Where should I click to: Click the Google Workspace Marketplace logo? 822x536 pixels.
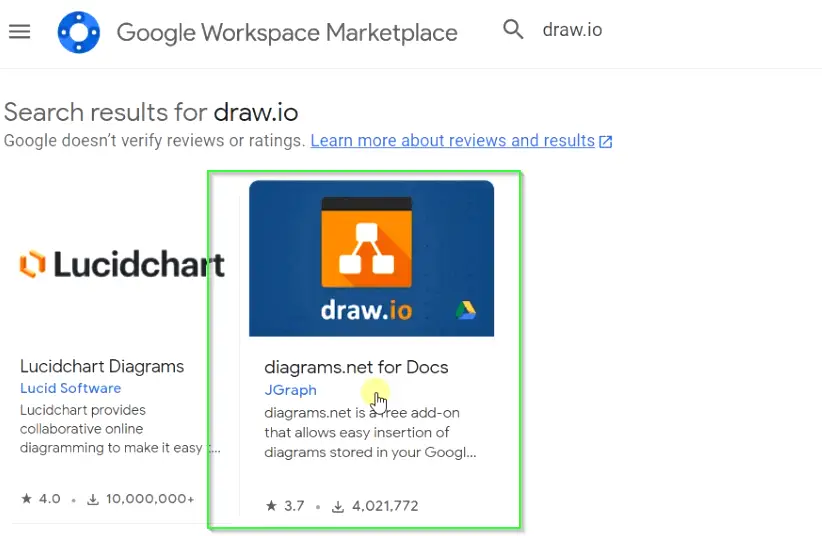point(79,33)
